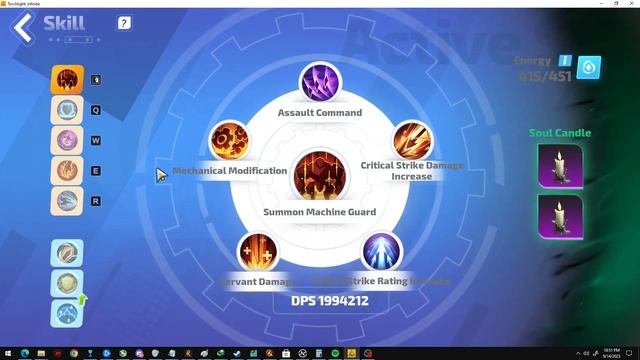Viewport: 640px width, 360px height.
Task: Select the Critical Strike Rating Increase icon
Action: 381,252
